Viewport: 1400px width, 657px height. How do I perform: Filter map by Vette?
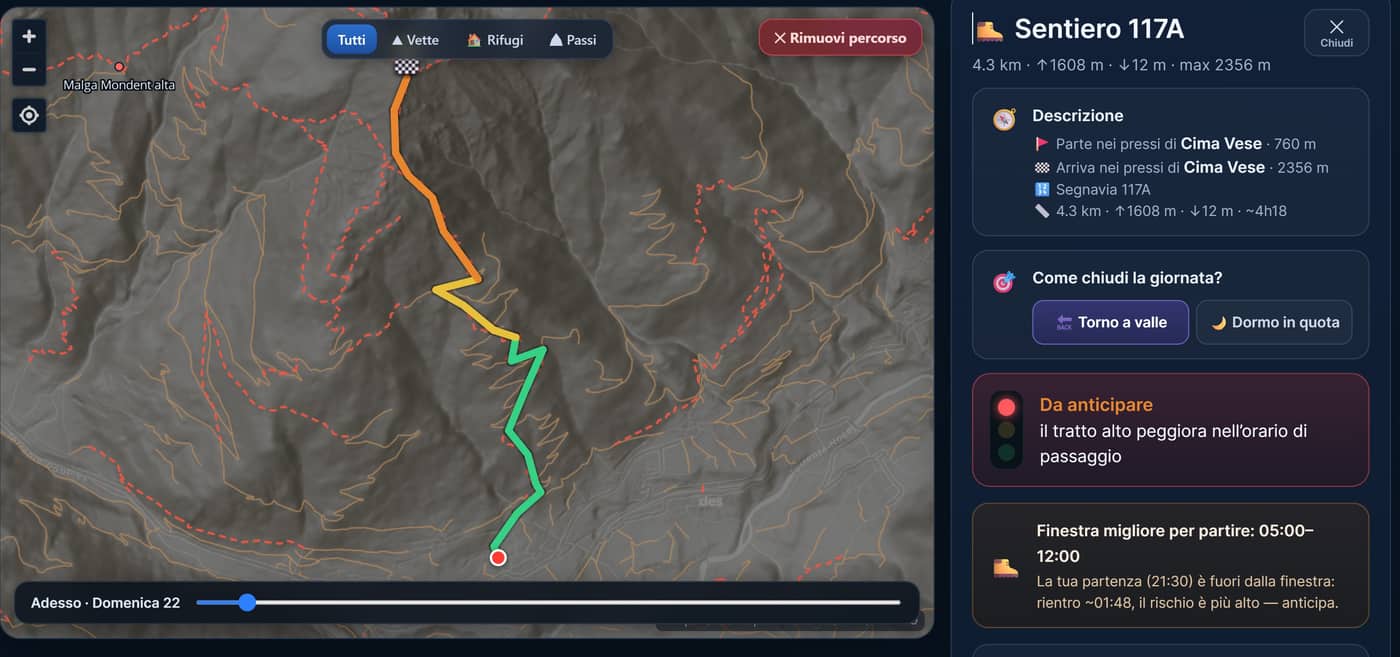coord(415,40)
